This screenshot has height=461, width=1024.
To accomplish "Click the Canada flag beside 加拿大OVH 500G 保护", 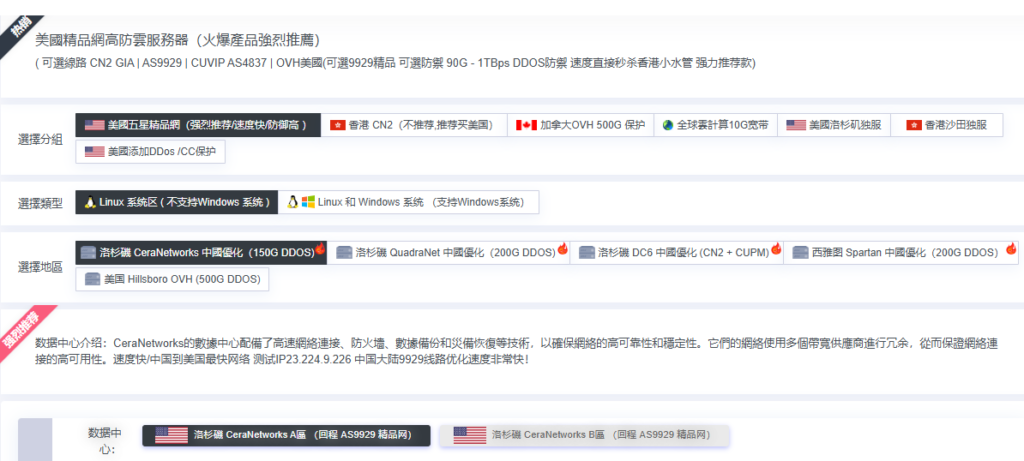I will coord(526,125).
